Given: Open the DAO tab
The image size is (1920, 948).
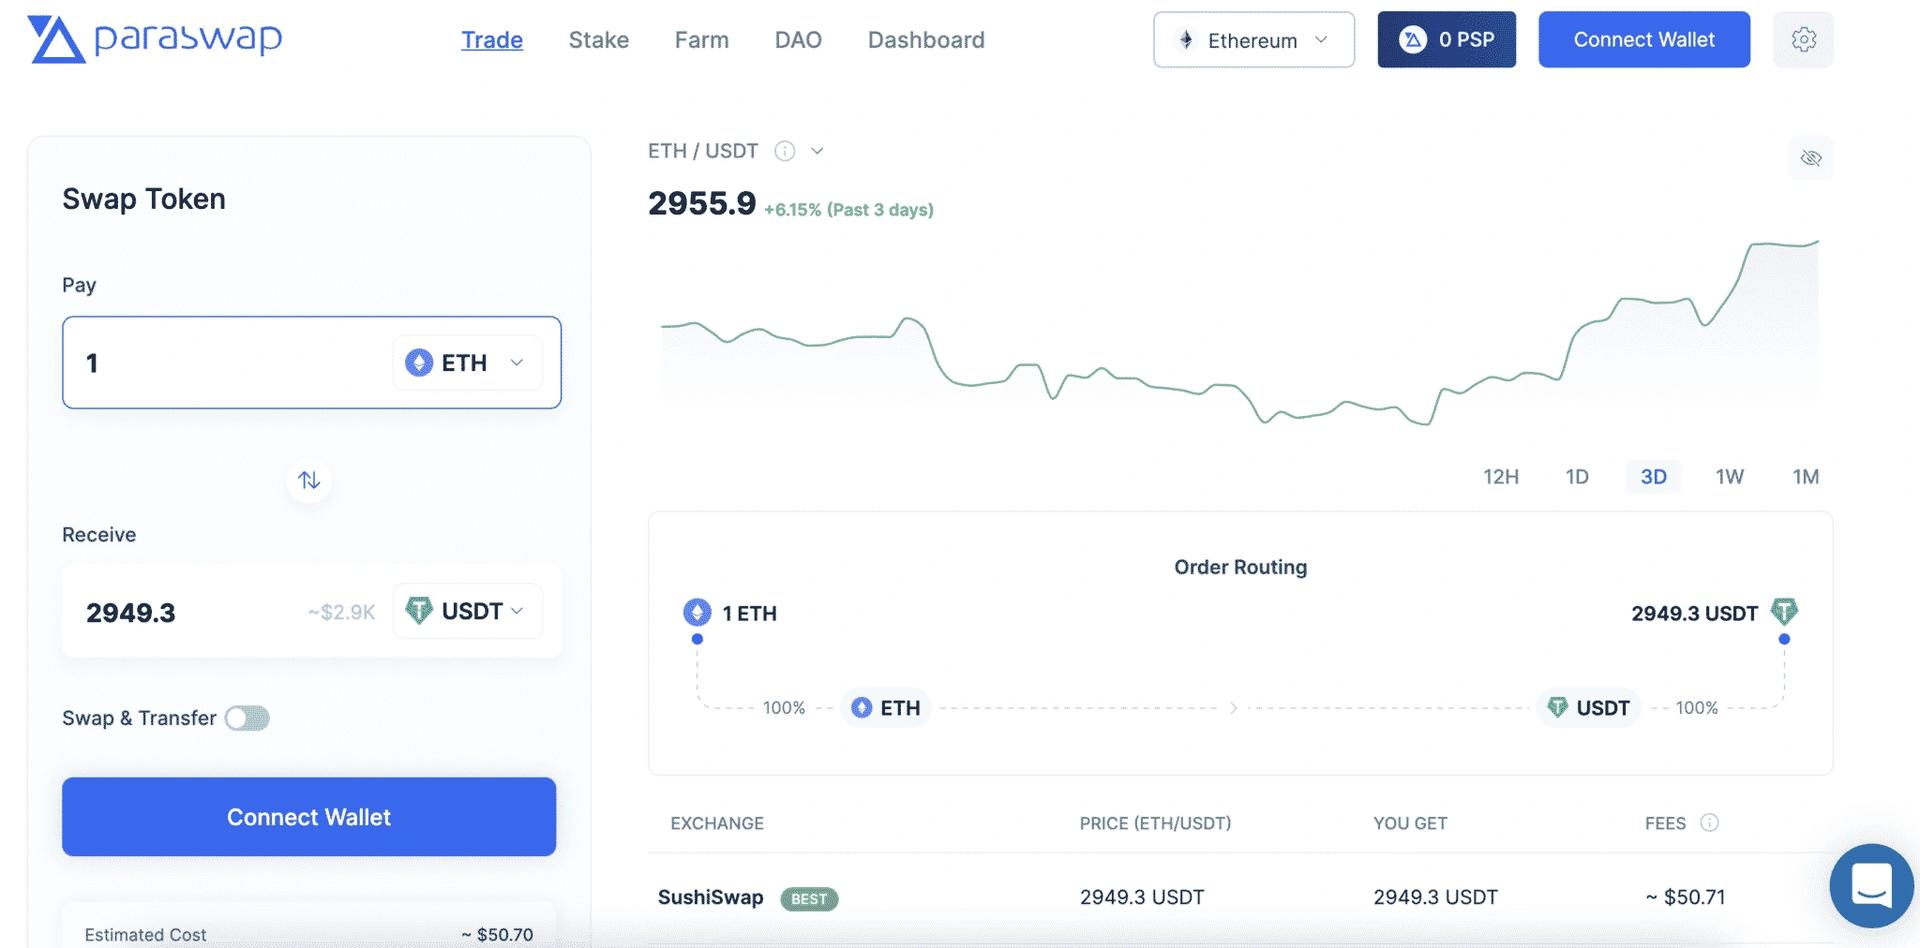Looking at the screenshot, I should pos(798,40).
